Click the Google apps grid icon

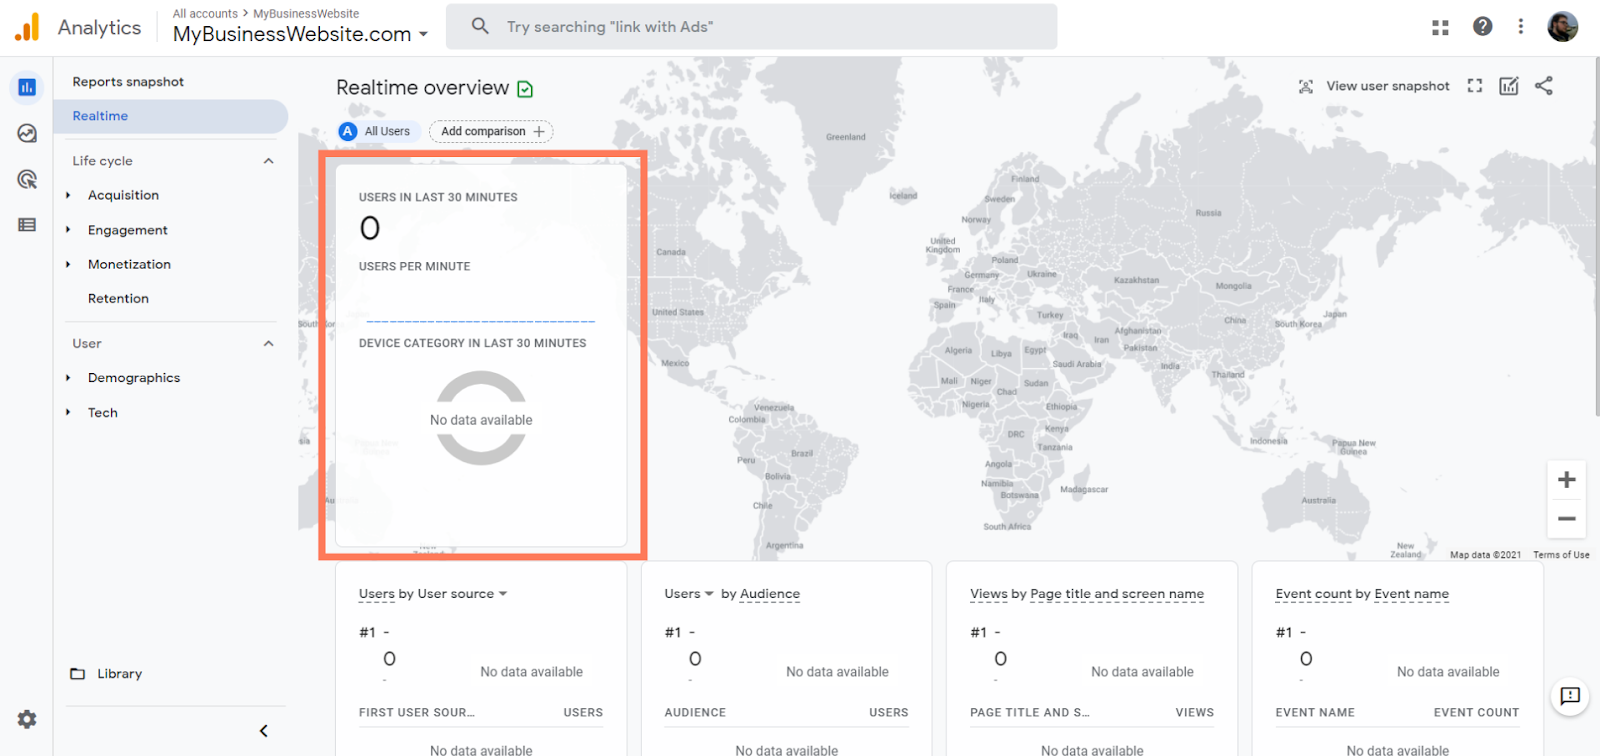(x=1440, y=27)
